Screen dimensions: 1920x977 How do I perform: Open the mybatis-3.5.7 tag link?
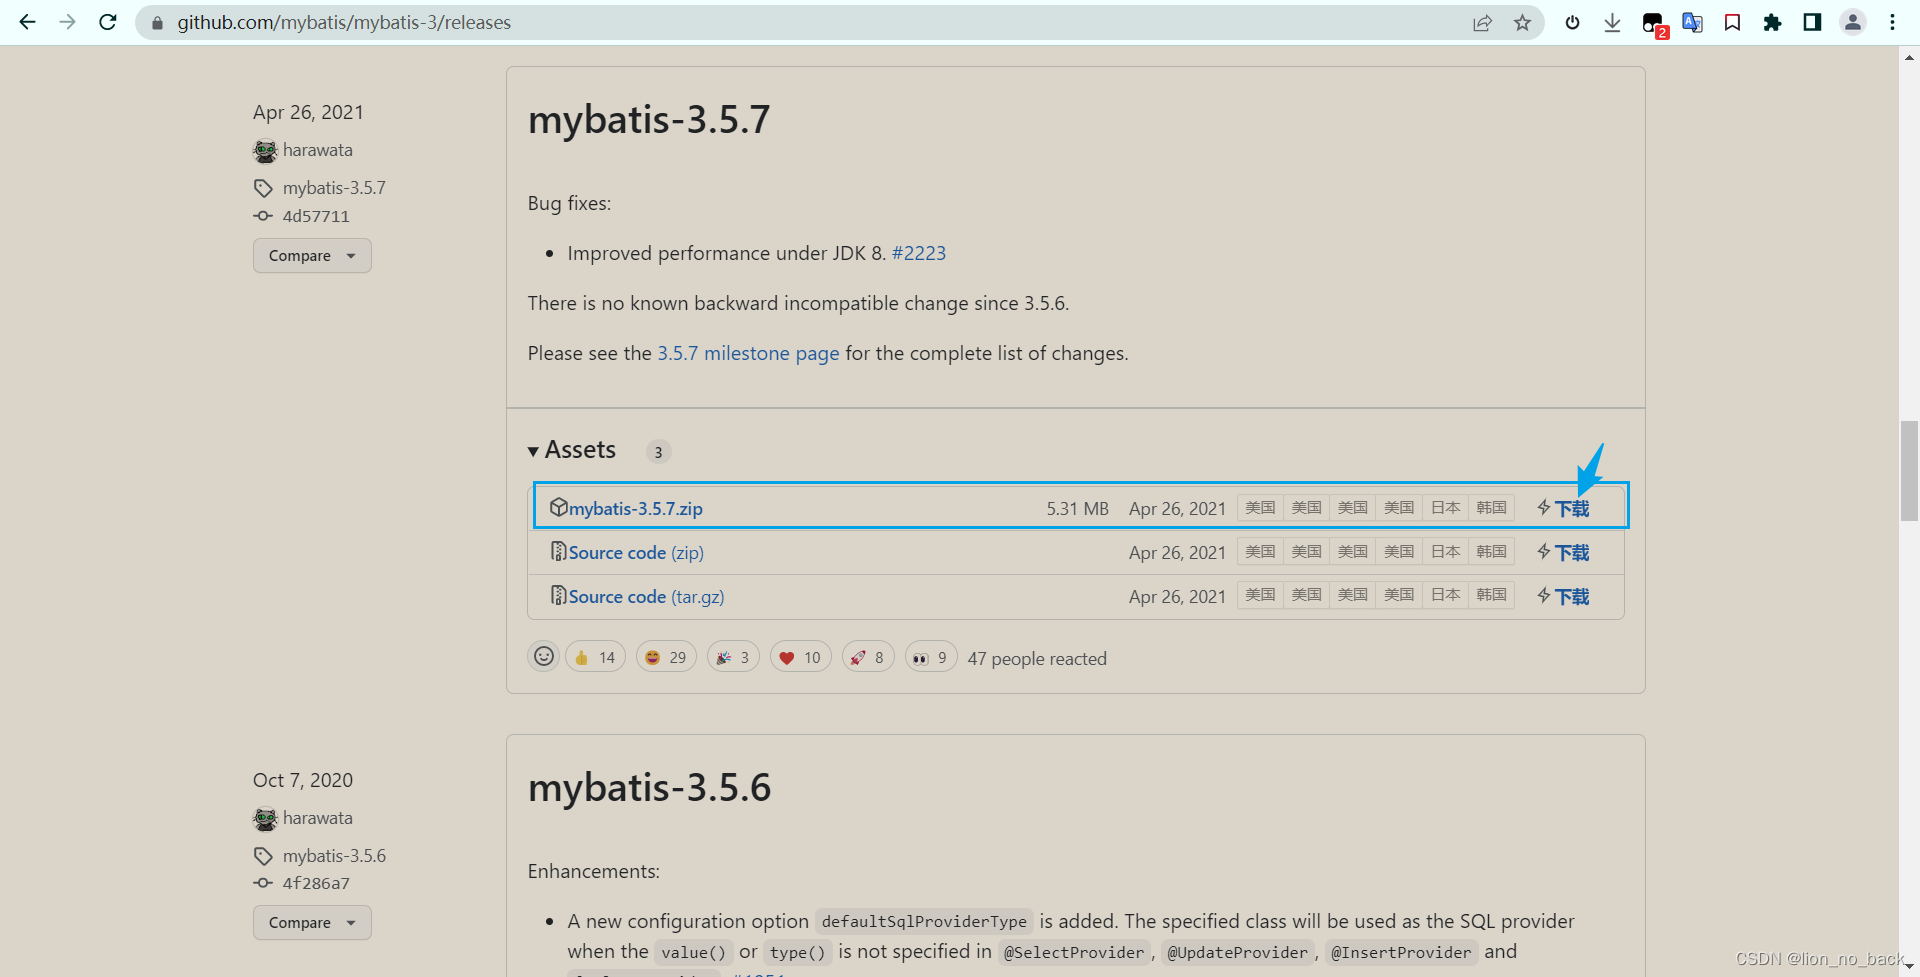[x=334, y=188]
